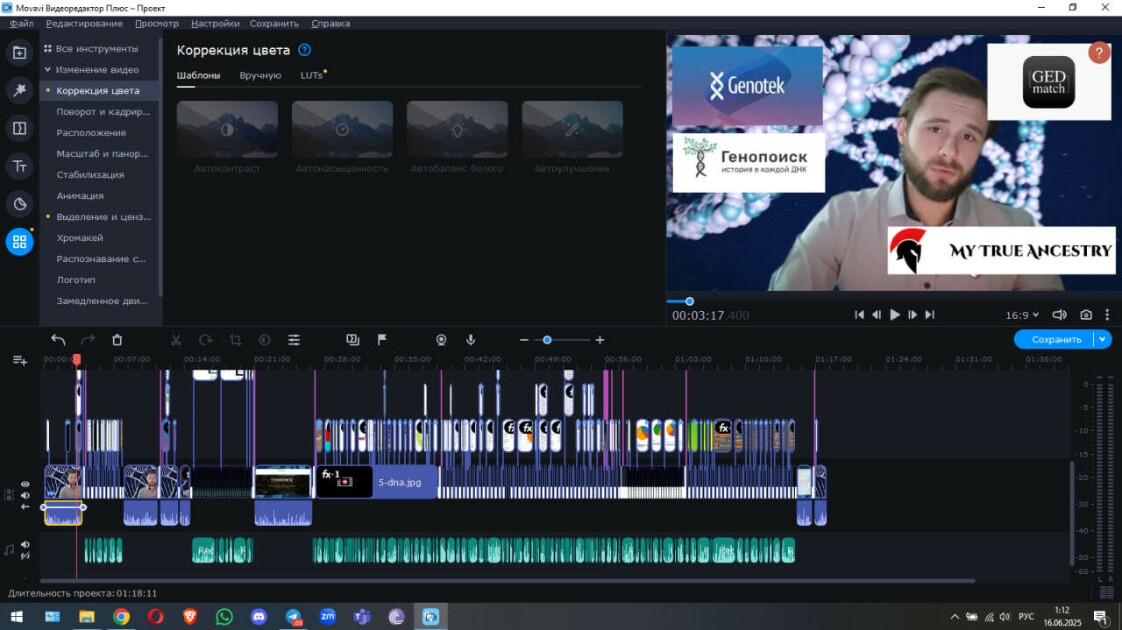This screenshot has height=630, width=1122.
Task: Switch to the LUTs tab
Action: (311, 75)
